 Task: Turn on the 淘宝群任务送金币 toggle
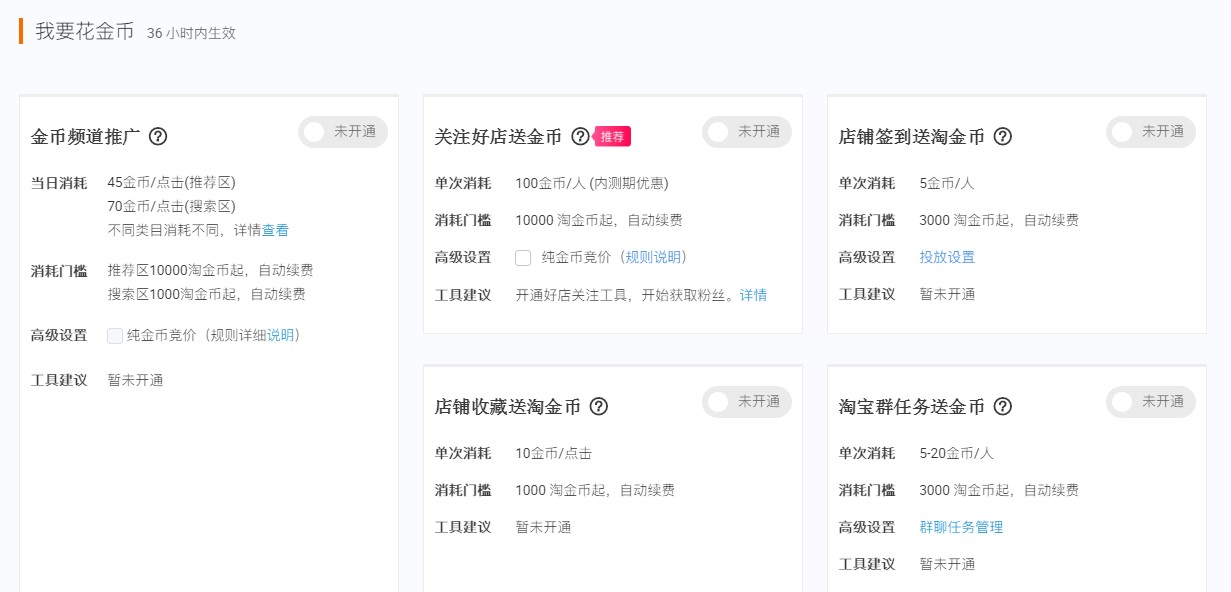pyautogui.click(x=1150, y=401)
